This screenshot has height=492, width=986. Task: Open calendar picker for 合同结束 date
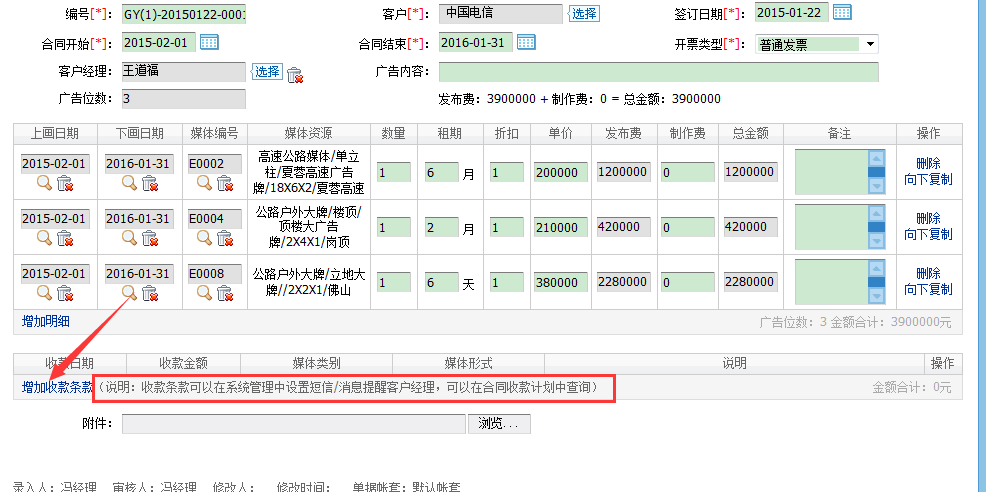coord(525,42)
